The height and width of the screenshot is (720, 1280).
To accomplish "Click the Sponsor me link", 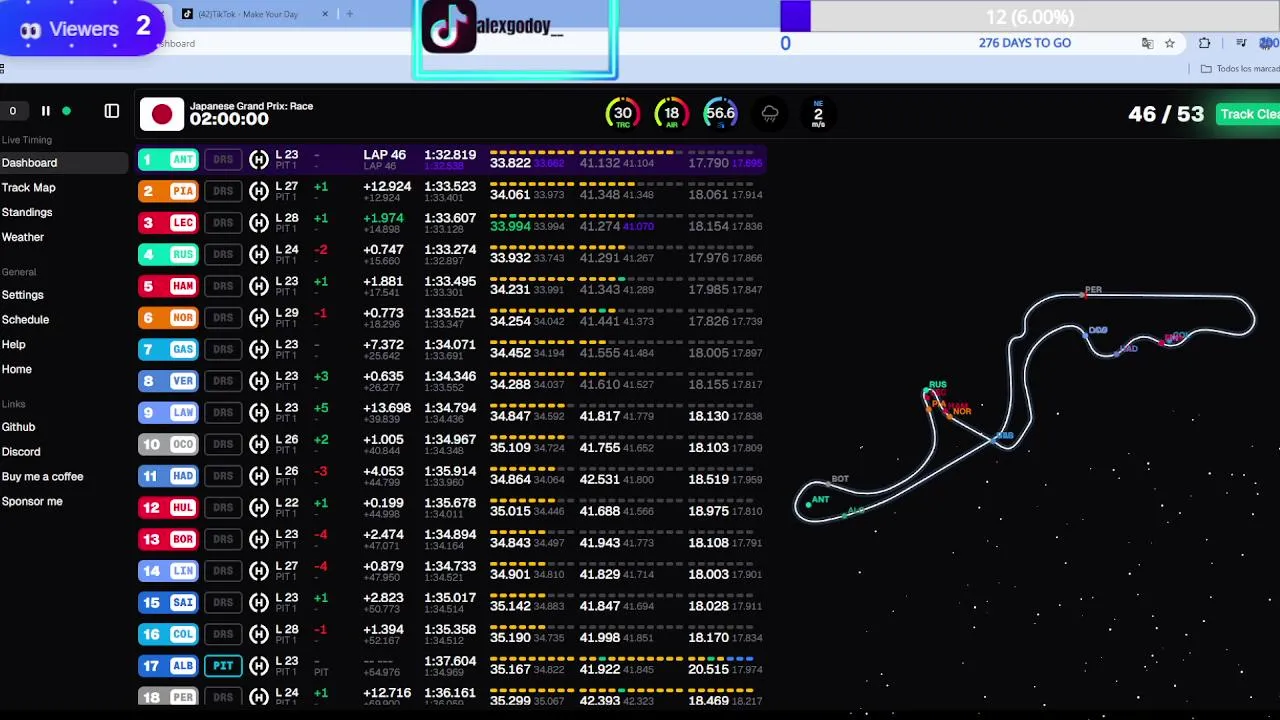I will tap(32, 502).
